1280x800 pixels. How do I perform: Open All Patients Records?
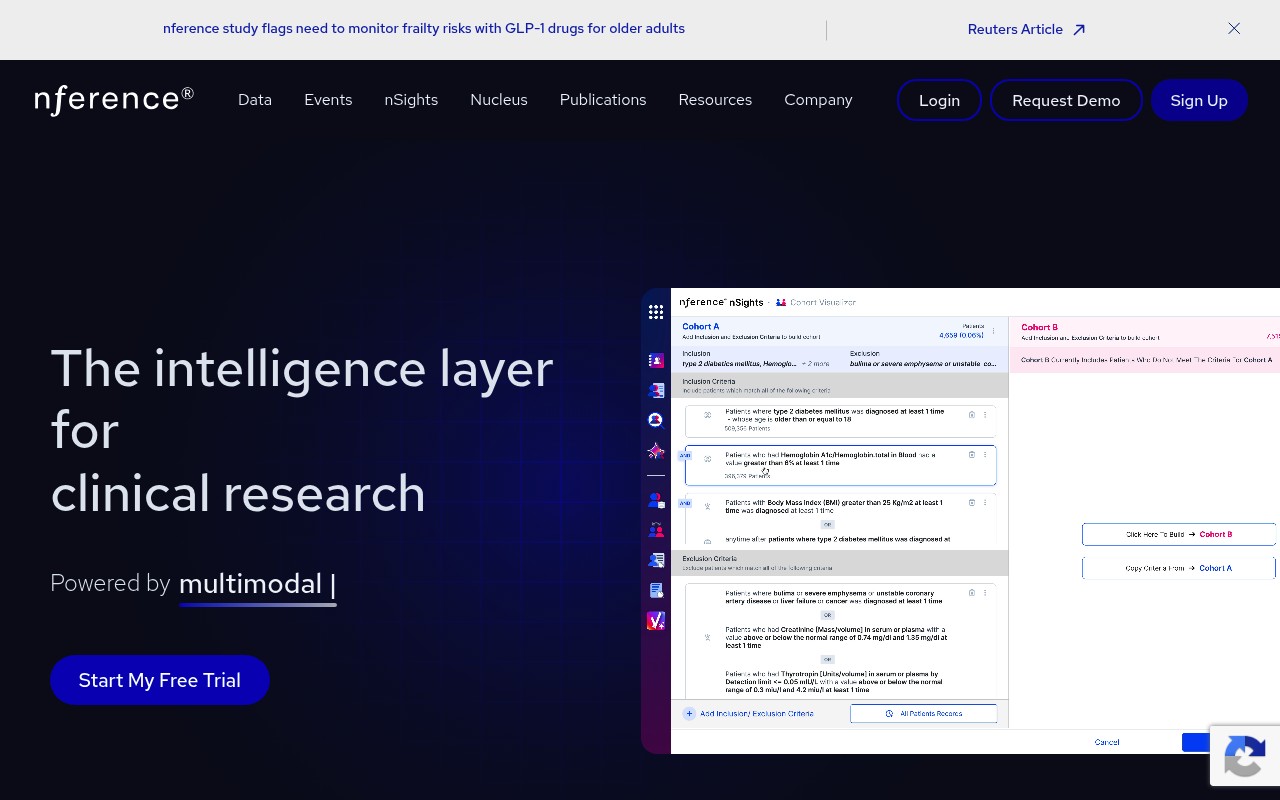pos(923,714)
